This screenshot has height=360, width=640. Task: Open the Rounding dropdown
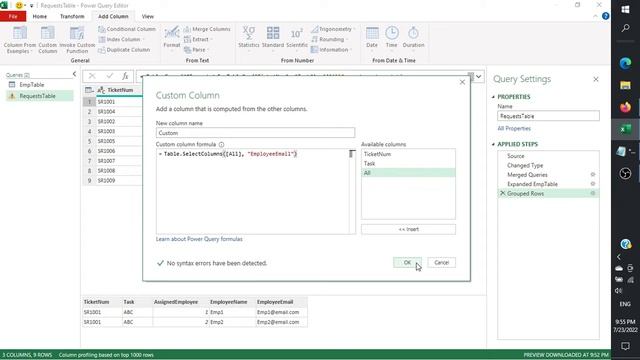click(330, 40)
